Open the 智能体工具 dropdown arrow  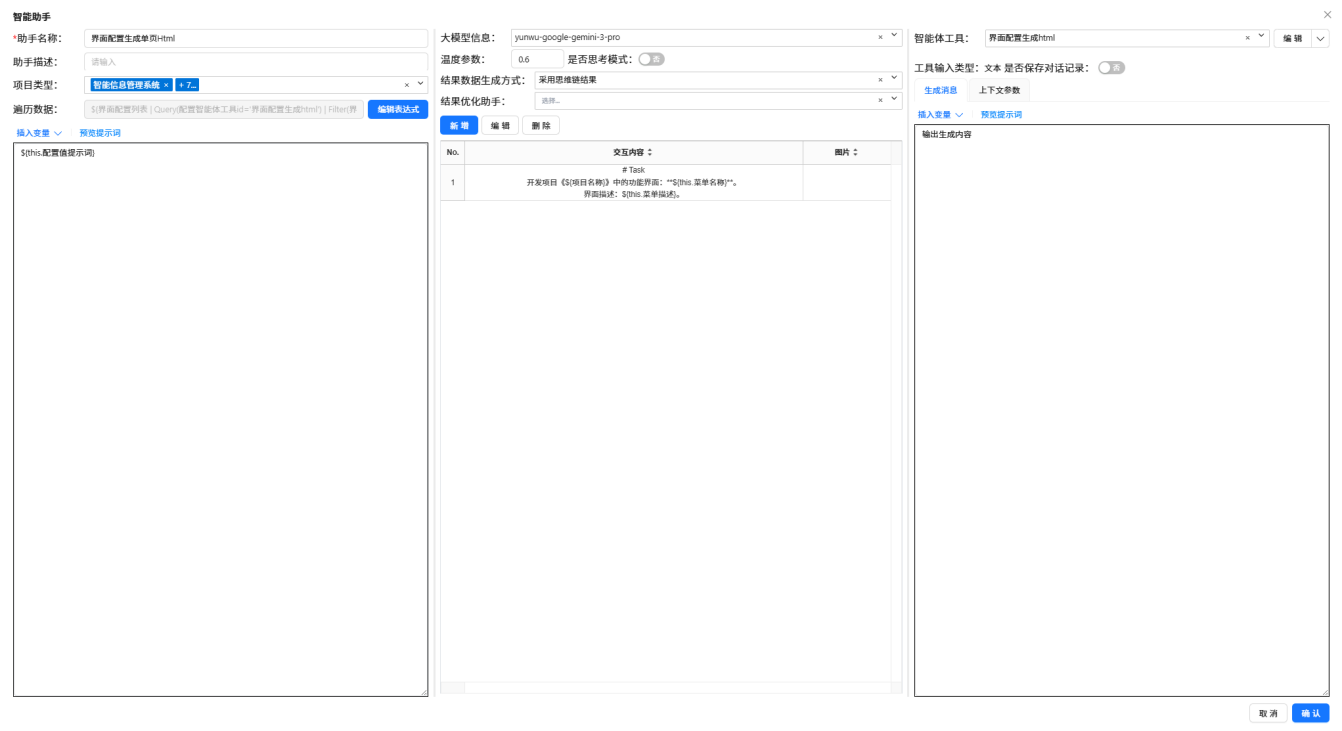coord(1260,36)
